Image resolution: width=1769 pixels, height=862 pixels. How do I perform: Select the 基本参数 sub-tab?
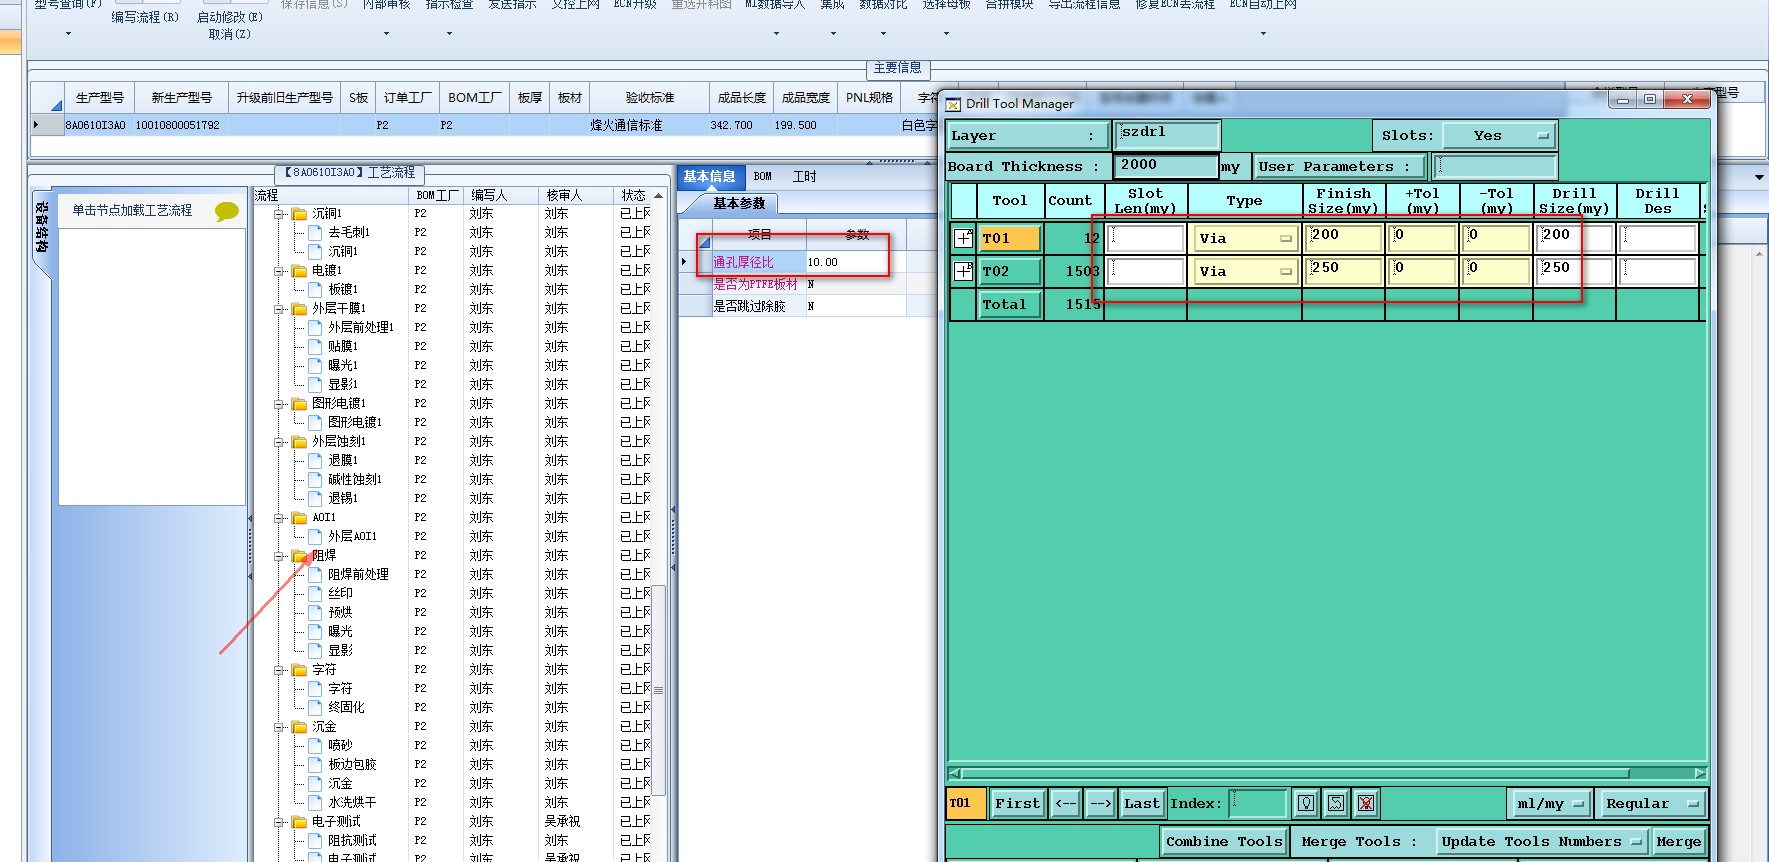tap(739, 203)
